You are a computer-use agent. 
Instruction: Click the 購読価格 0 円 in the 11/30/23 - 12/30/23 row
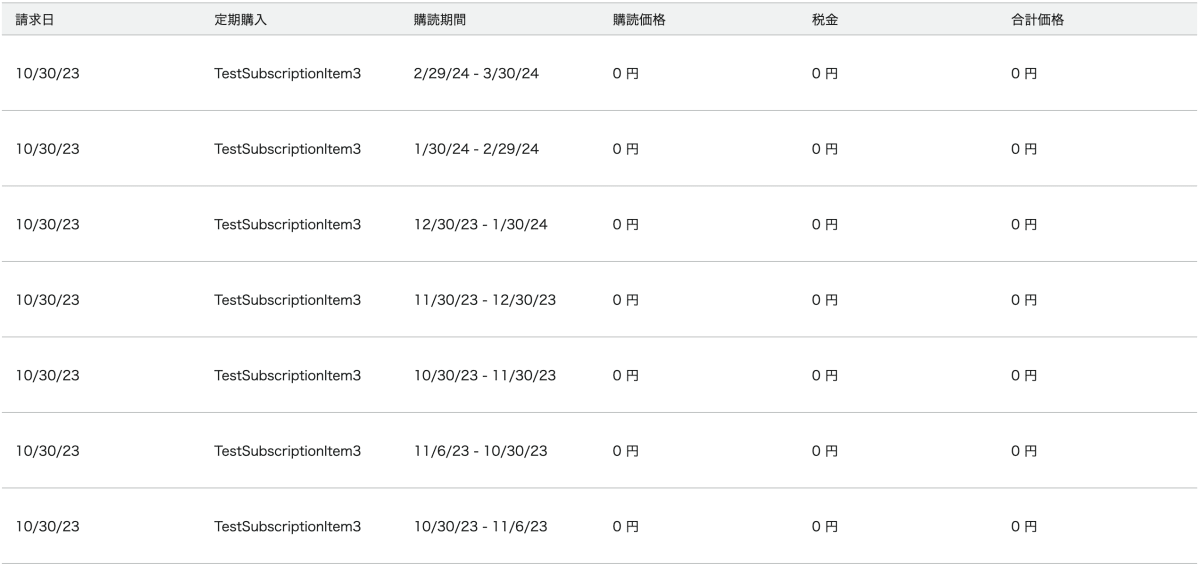click(x=625, y=300)
